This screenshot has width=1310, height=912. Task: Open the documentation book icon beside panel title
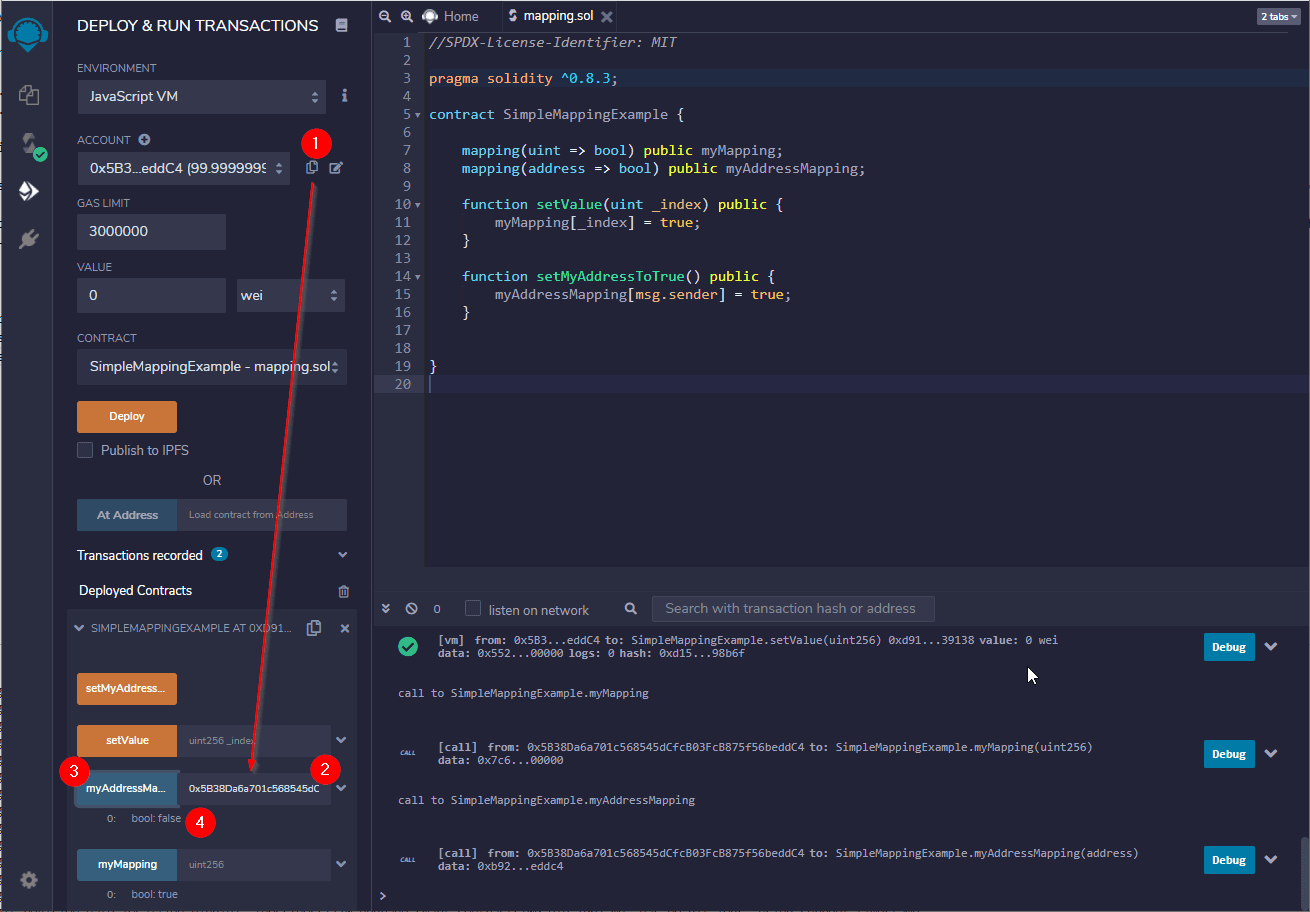point(342,26)
